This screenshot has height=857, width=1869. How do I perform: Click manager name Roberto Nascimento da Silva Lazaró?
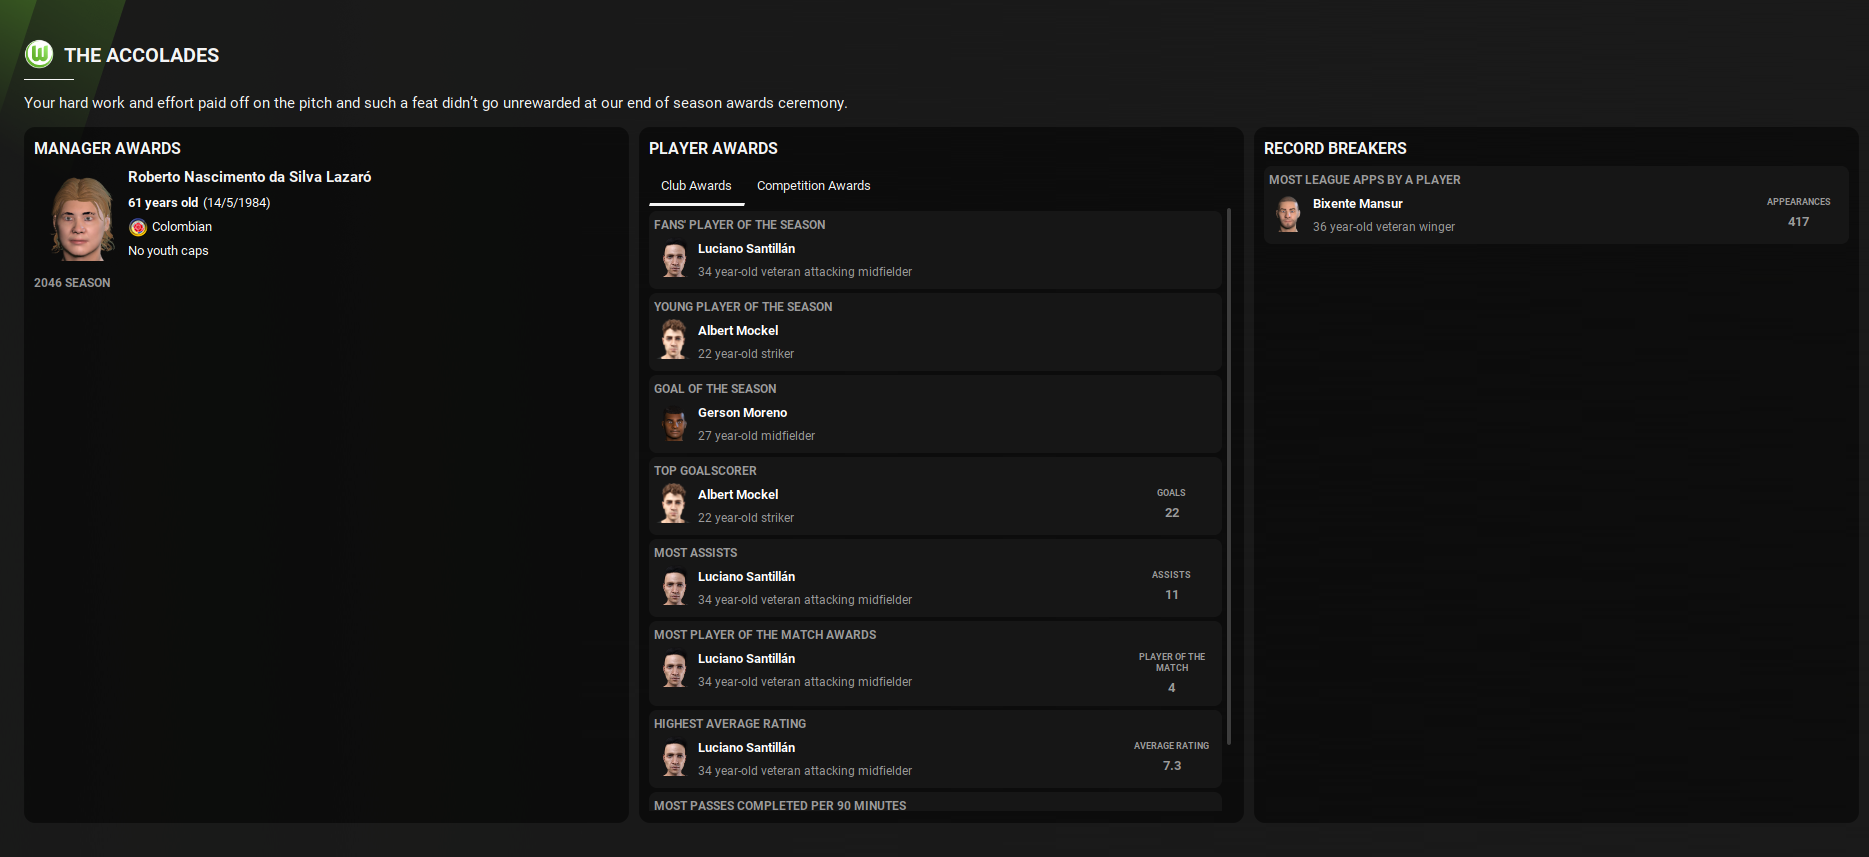[x=249, y=177]
